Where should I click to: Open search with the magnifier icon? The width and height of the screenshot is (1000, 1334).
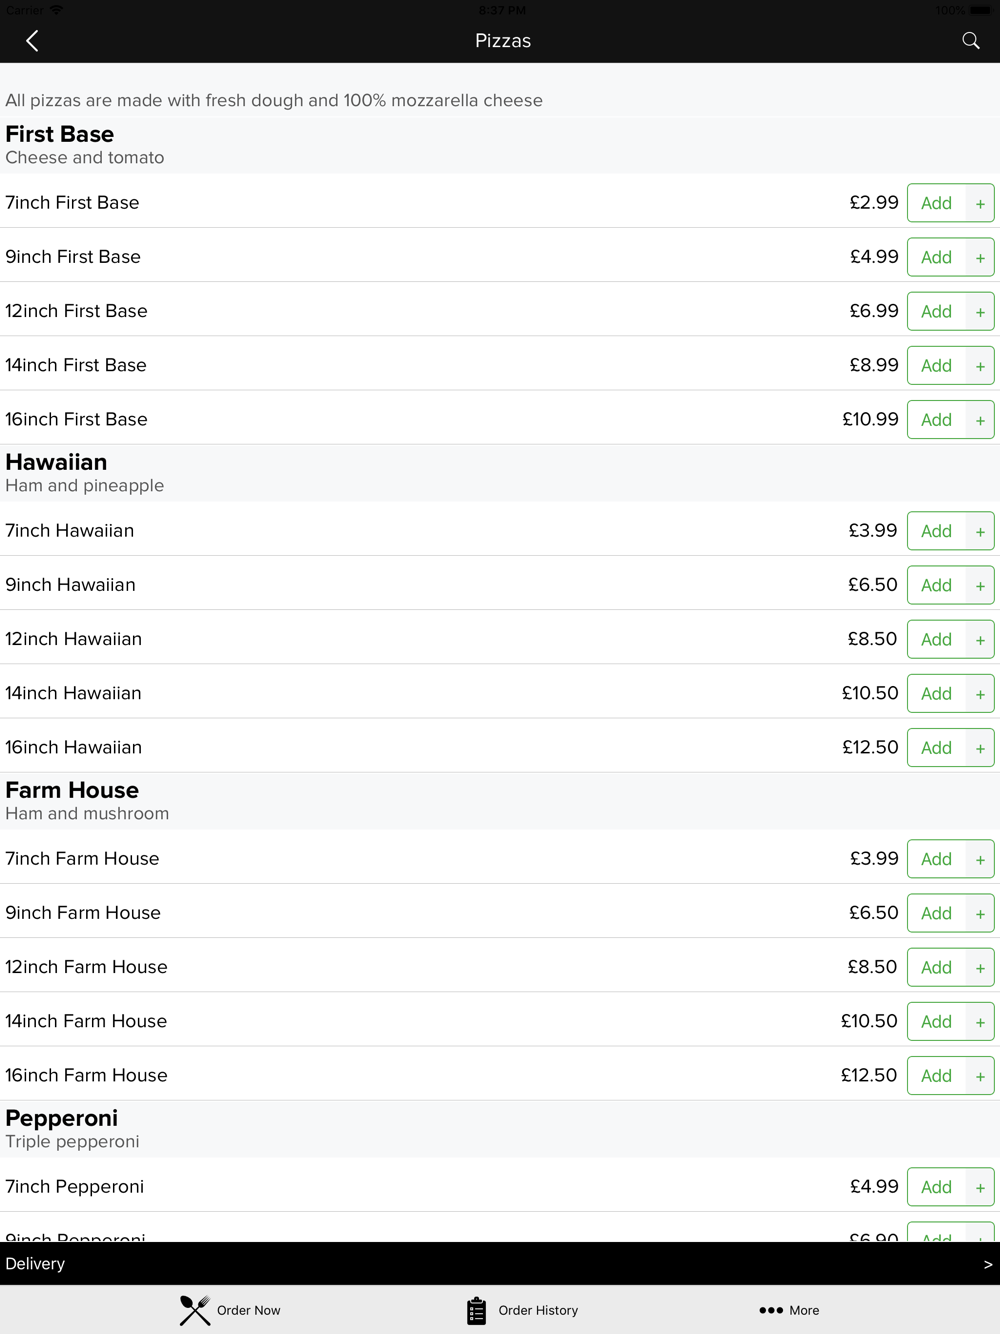[x=970, y=41]
